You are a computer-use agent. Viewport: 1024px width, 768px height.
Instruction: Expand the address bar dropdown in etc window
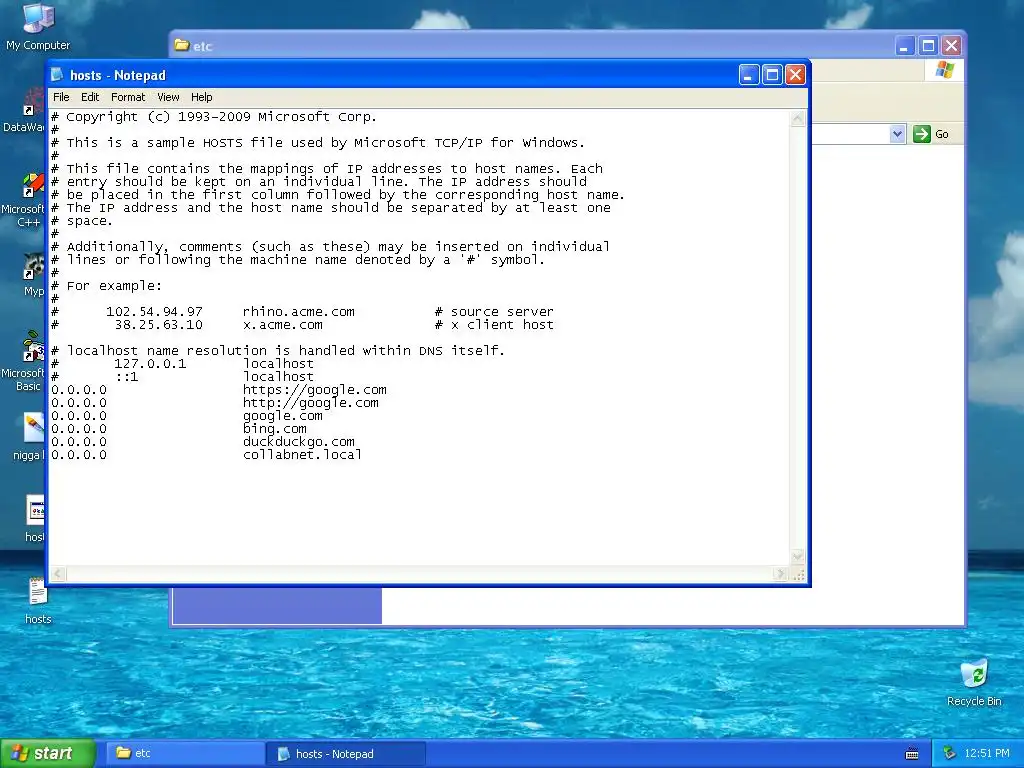(x=897, y=134)
